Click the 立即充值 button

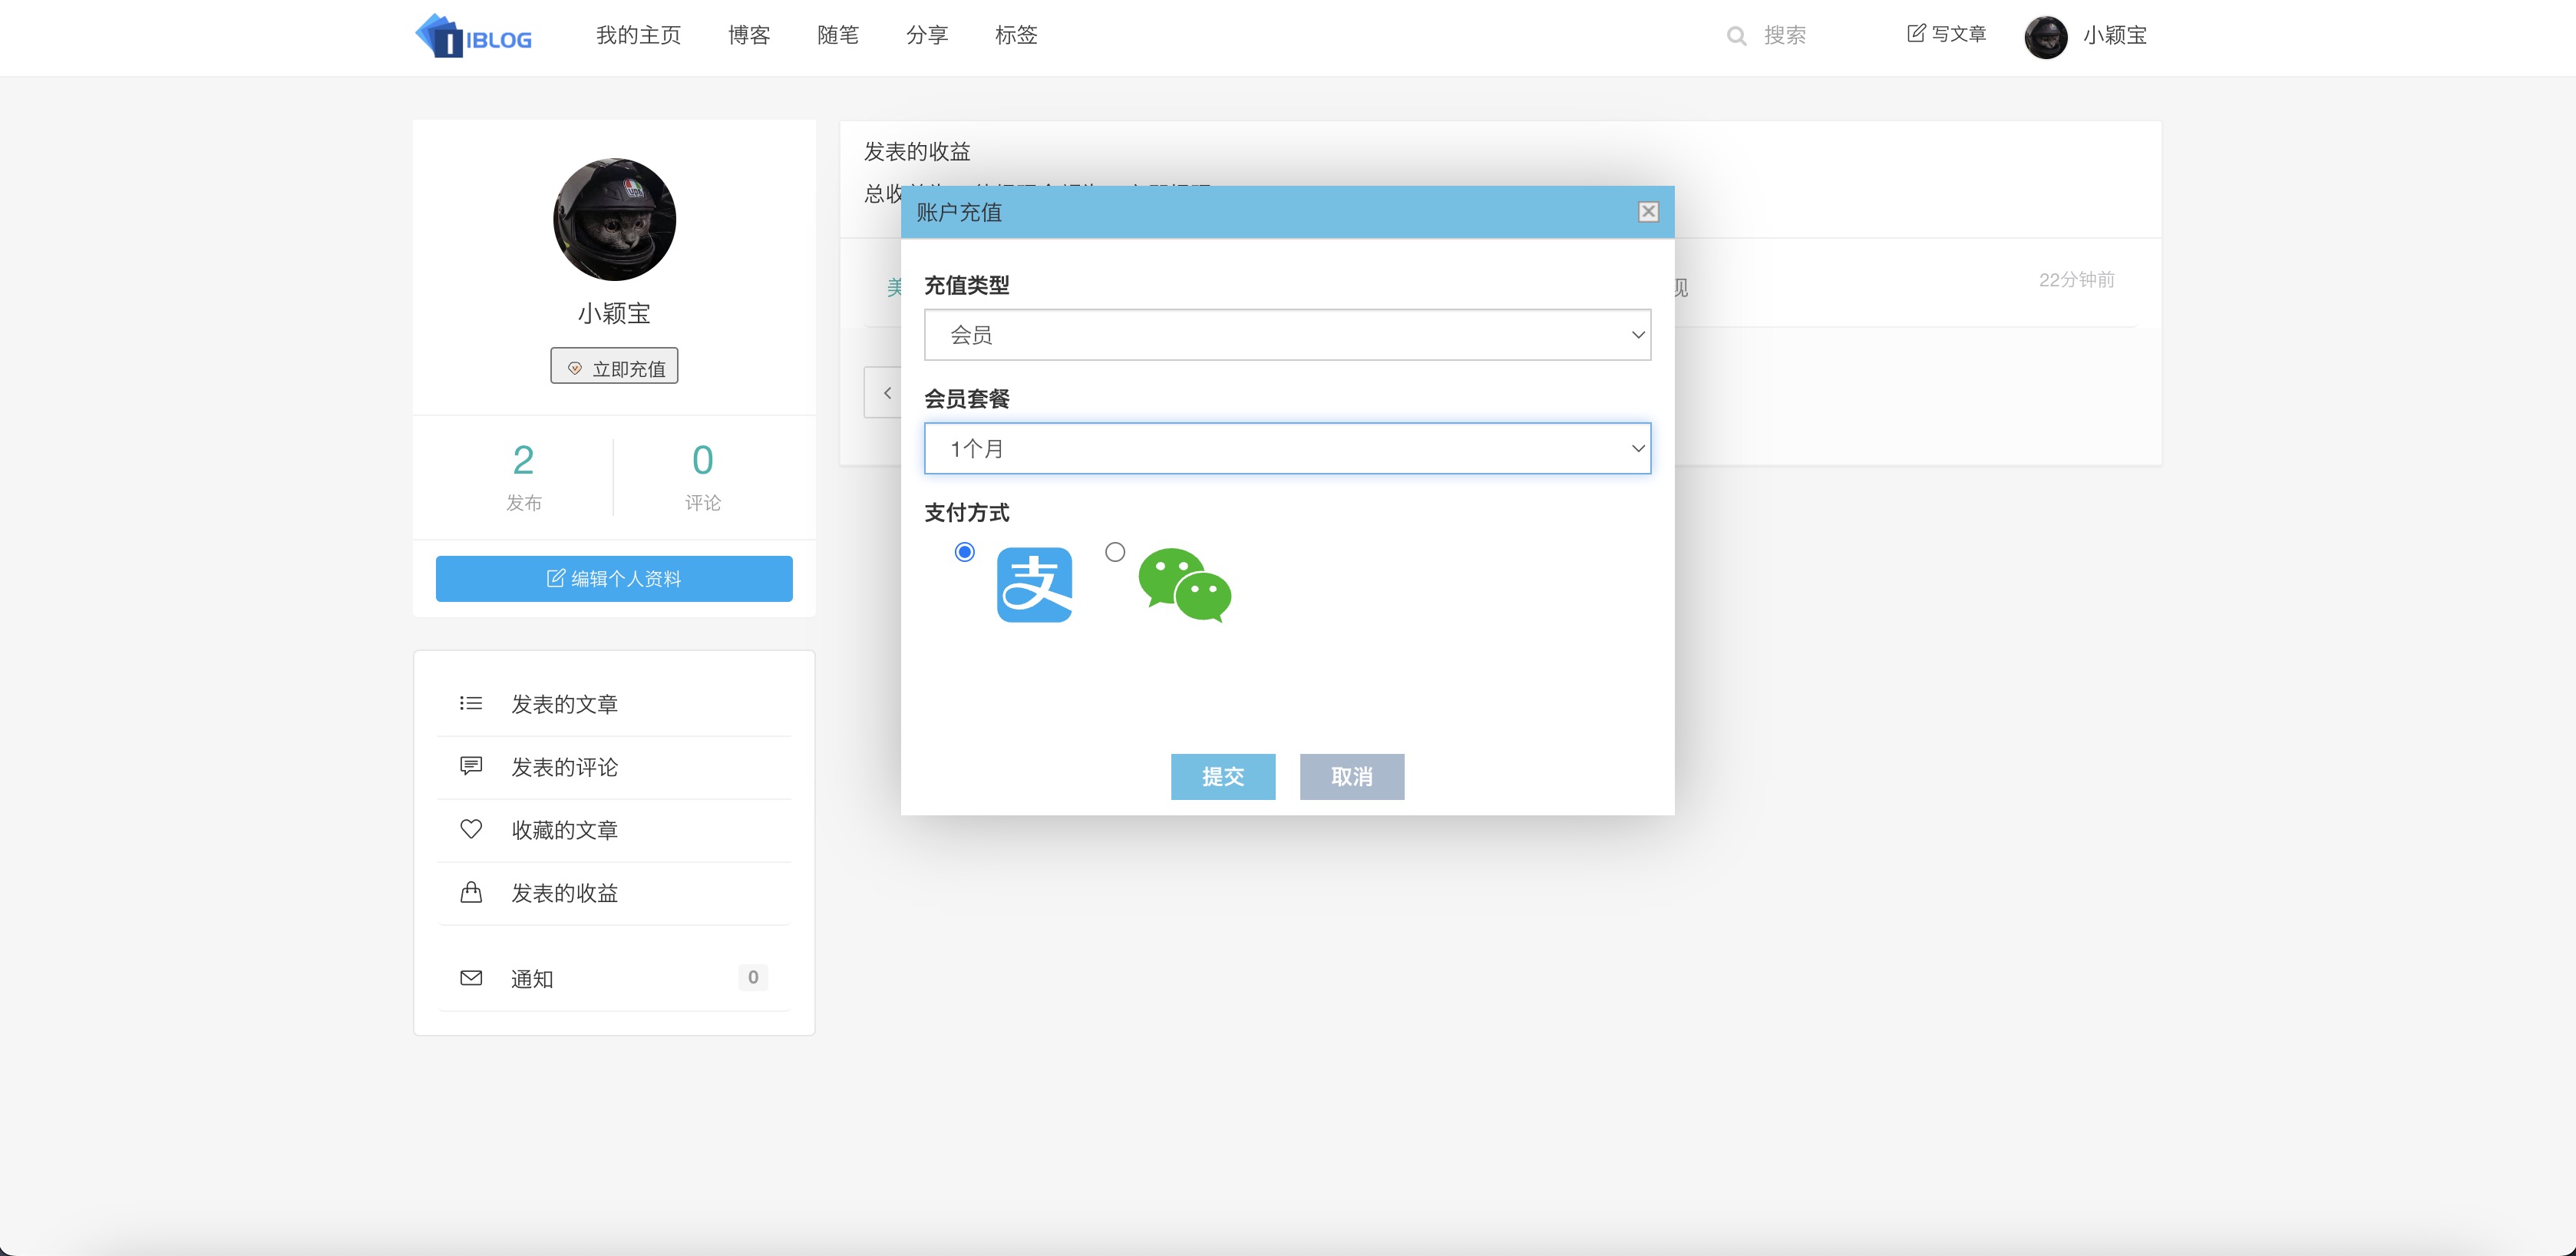click(614, 366)
